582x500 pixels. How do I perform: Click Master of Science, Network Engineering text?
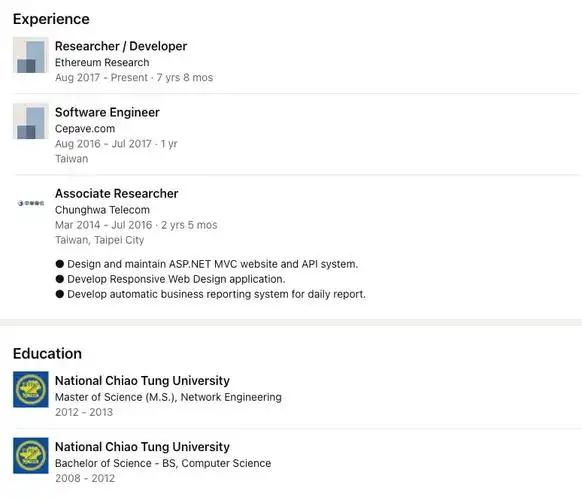coord(168,397)
